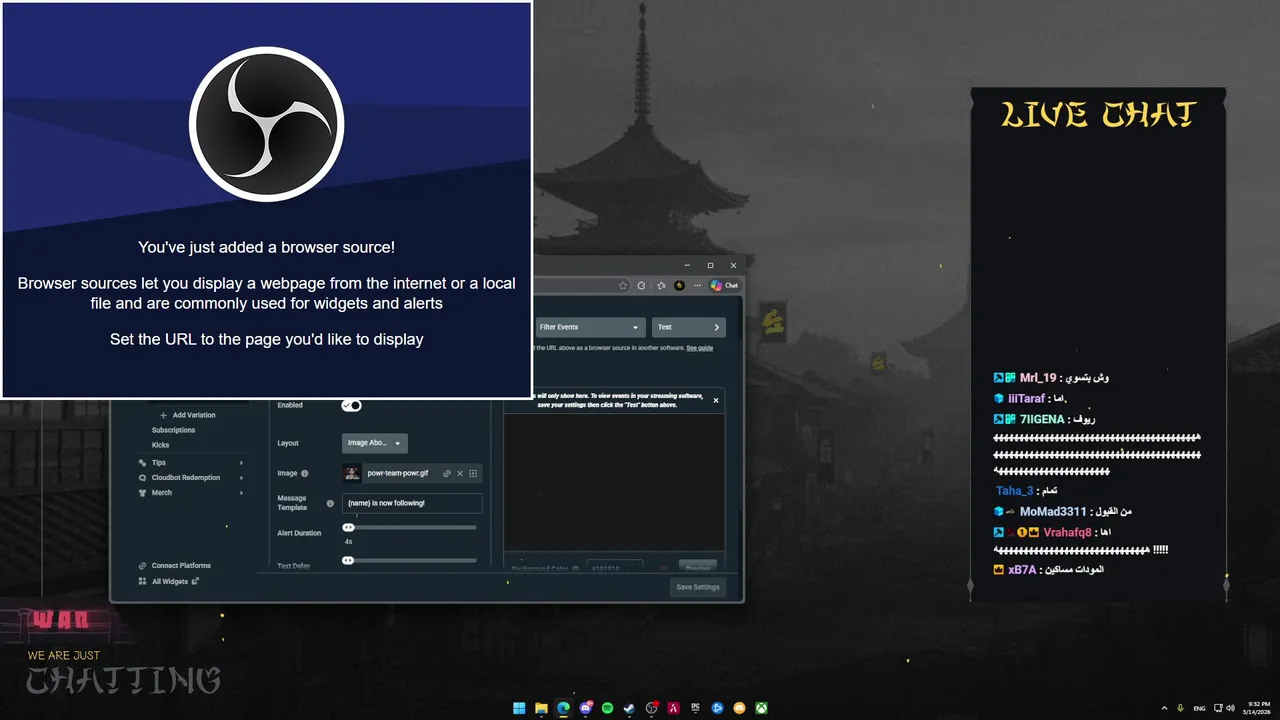Click the Merch shirt icon in sidebar
Screen dimensions: 1280x720
coord(142,493)
